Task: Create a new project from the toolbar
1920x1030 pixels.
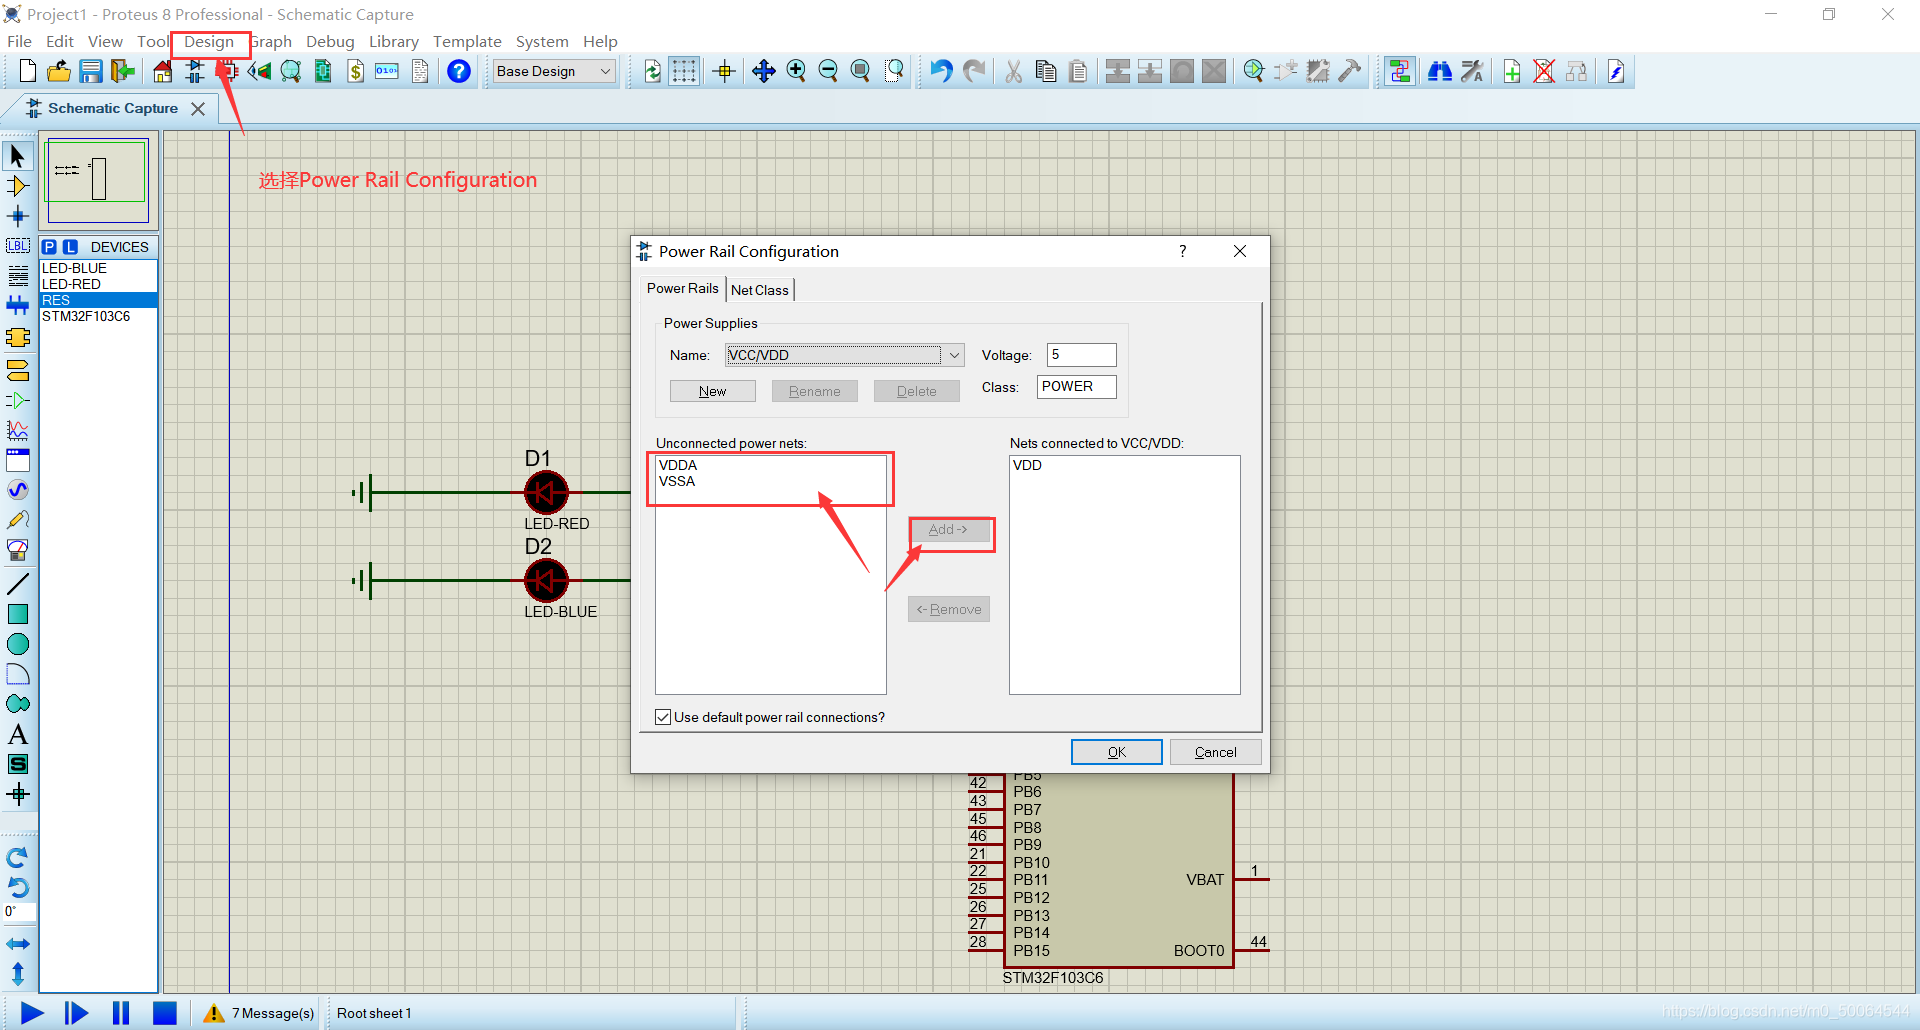Action: click(28, 71)
